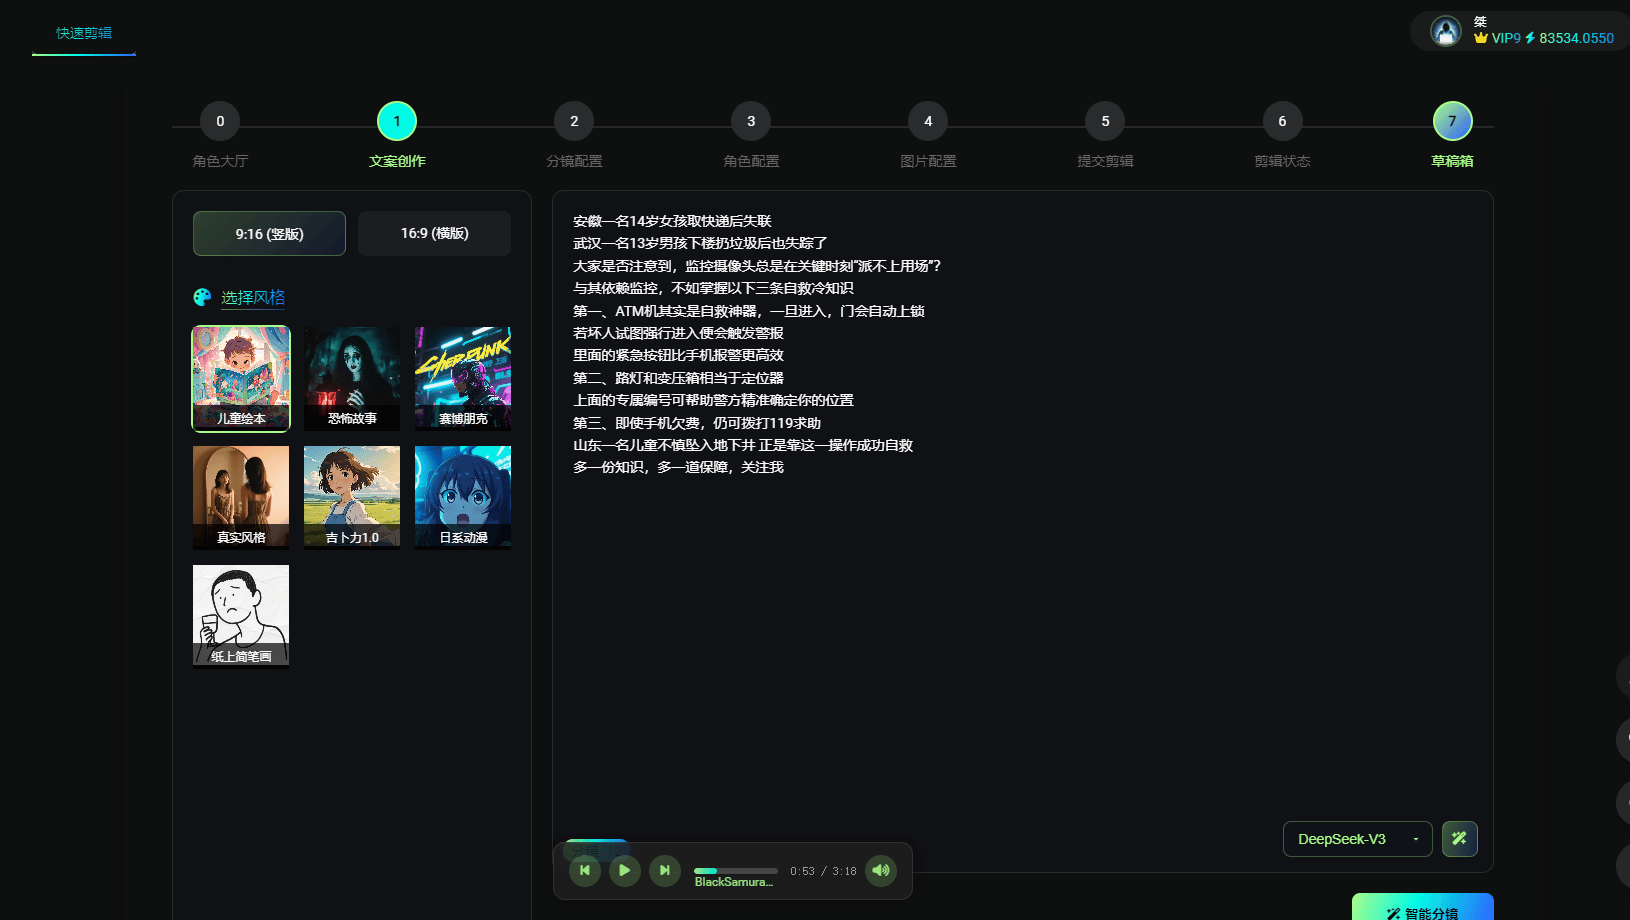Click the 智能分镜 button

click(1422, 909)
